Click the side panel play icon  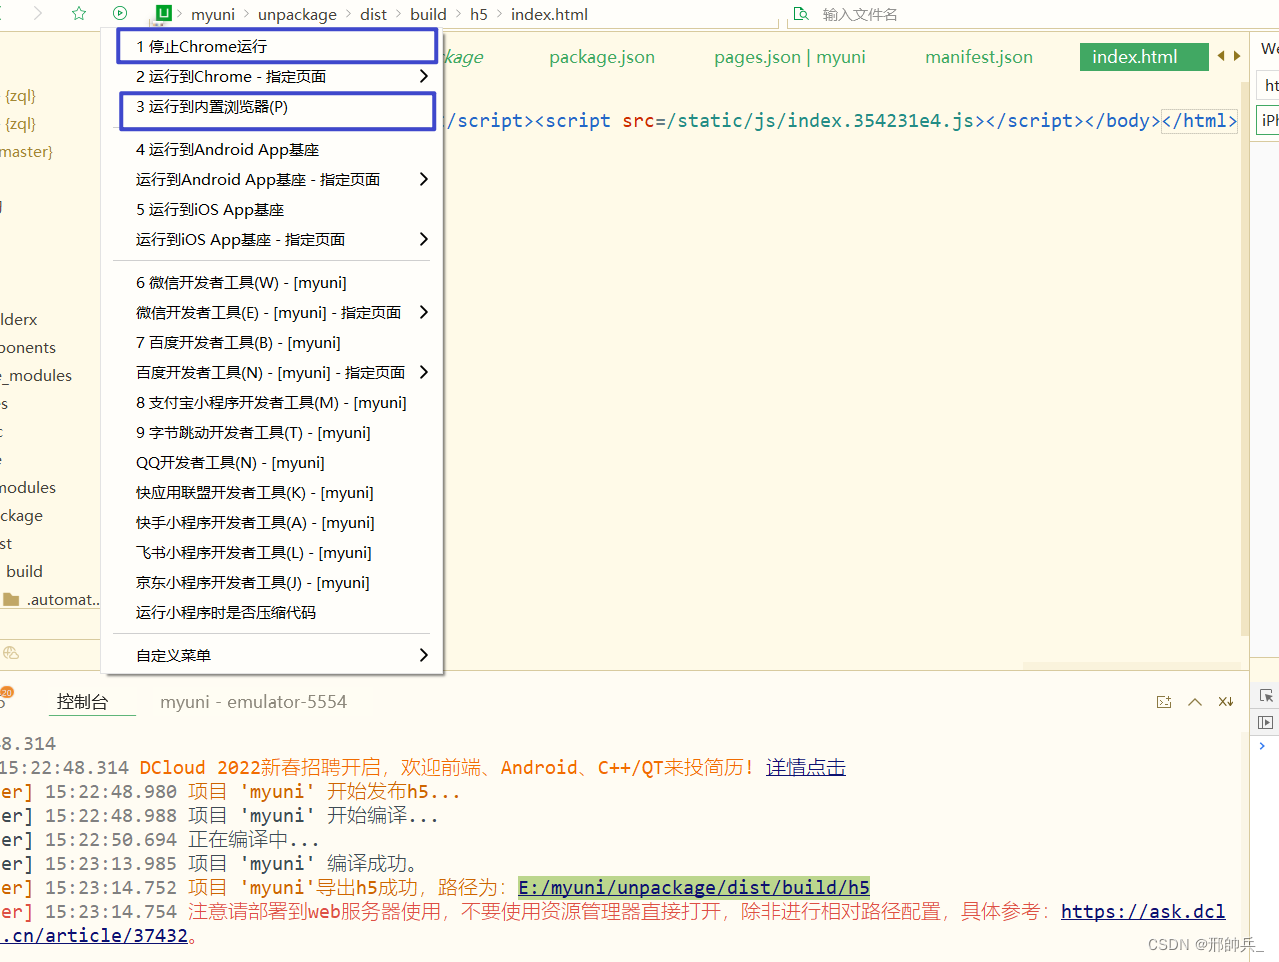[1266, 722]
